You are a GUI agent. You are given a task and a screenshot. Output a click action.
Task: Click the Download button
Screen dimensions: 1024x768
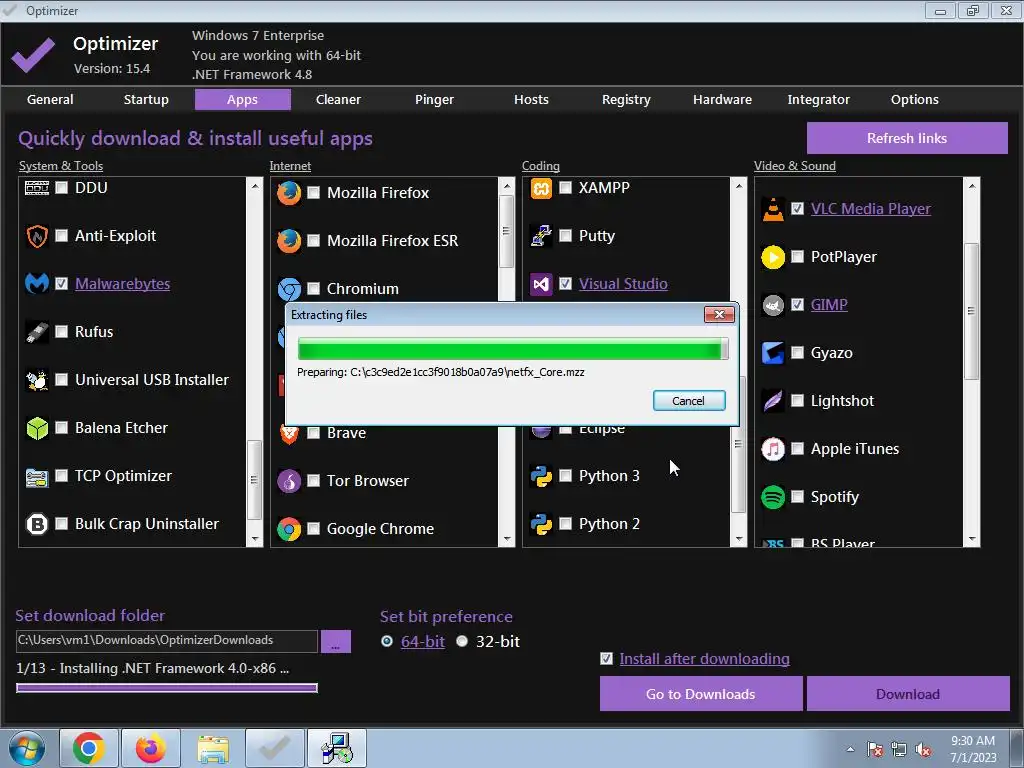point(908,694)
